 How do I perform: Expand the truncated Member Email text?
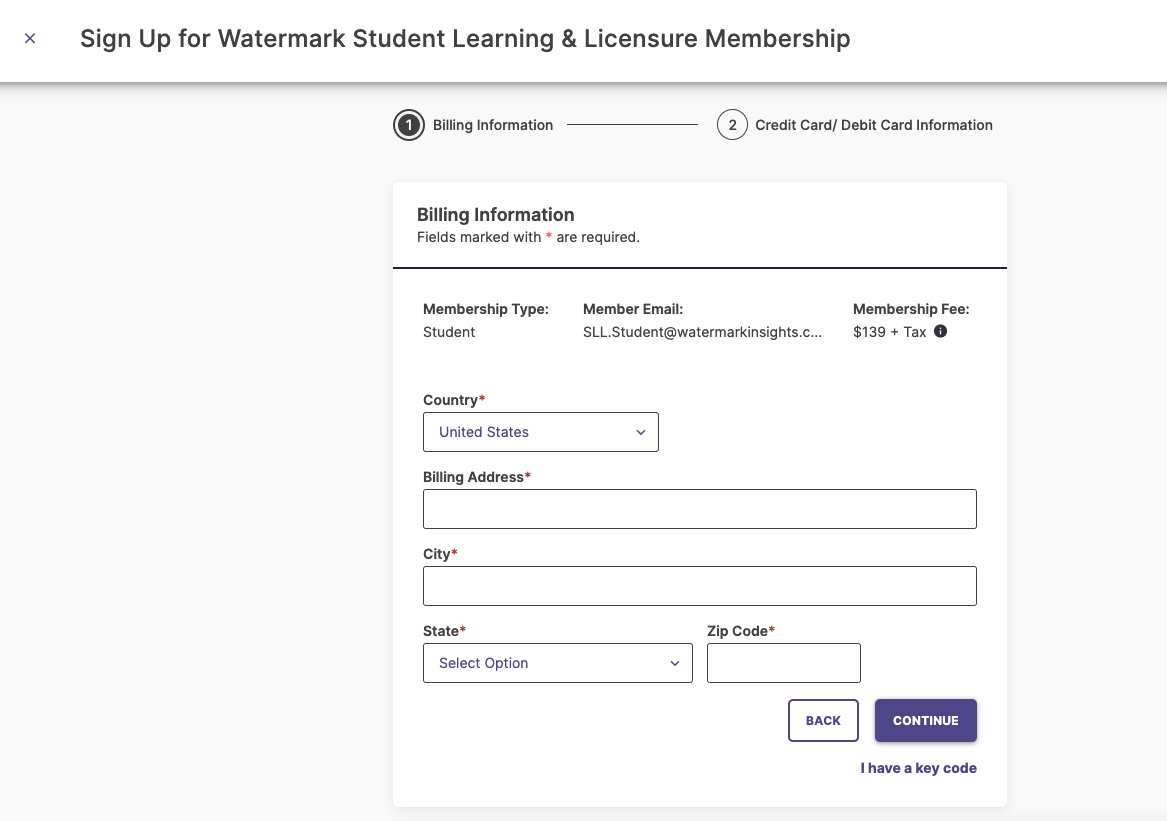(702, 331)
